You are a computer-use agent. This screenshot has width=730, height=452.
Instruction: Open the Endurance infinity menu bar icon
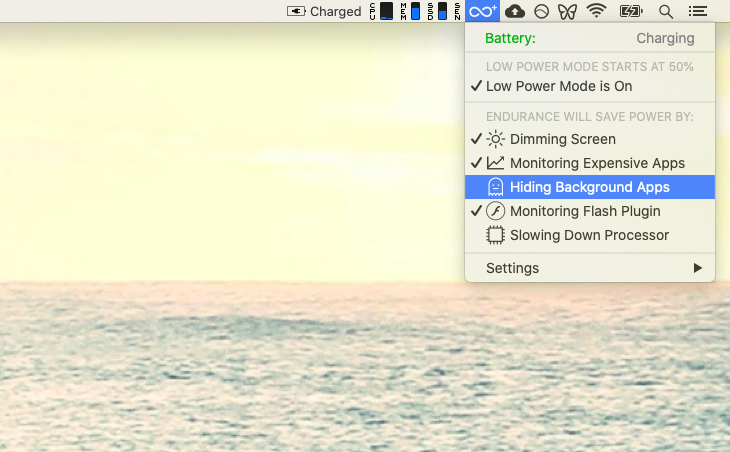point(482,11)
